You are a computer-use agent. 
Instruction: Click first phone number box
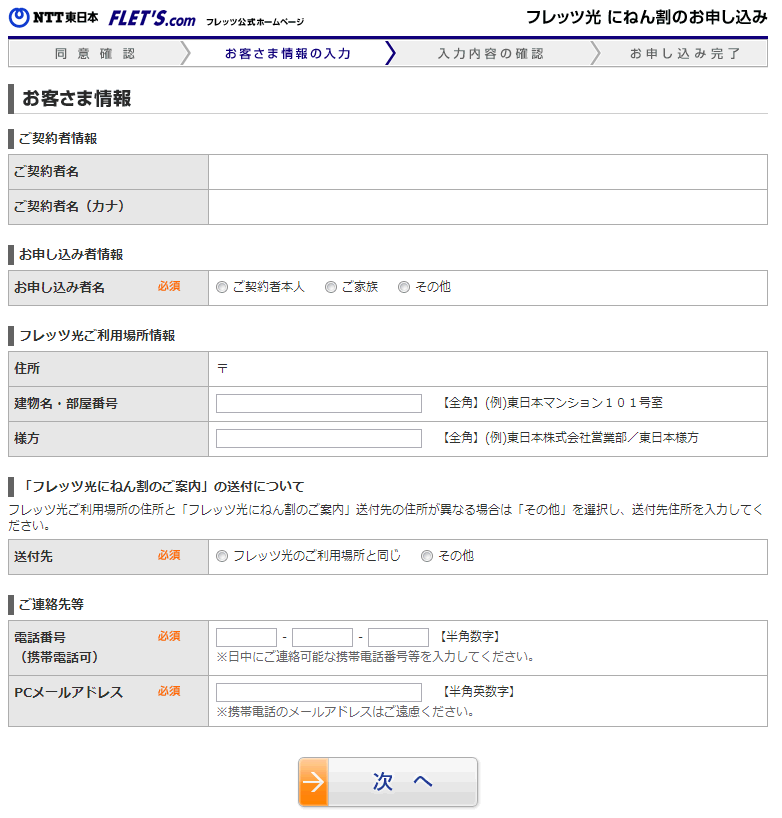click(246, 637)
